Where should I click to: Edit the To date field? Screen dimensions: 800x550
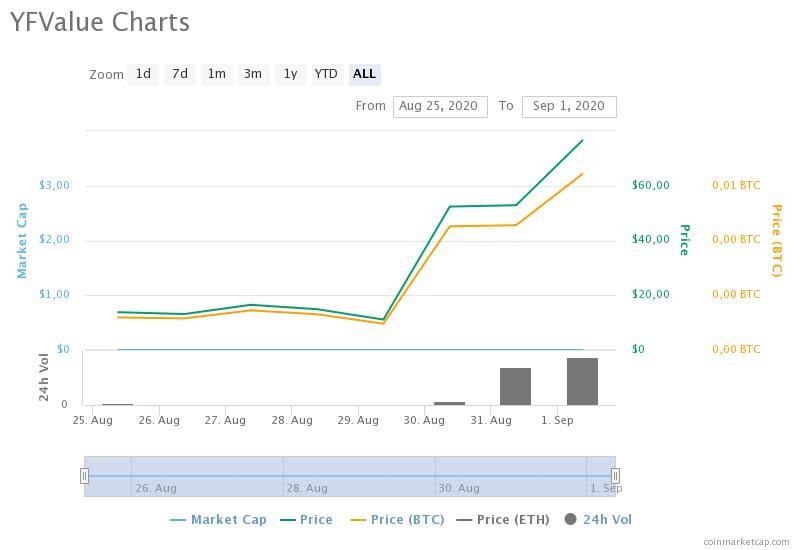pos(569,107)
